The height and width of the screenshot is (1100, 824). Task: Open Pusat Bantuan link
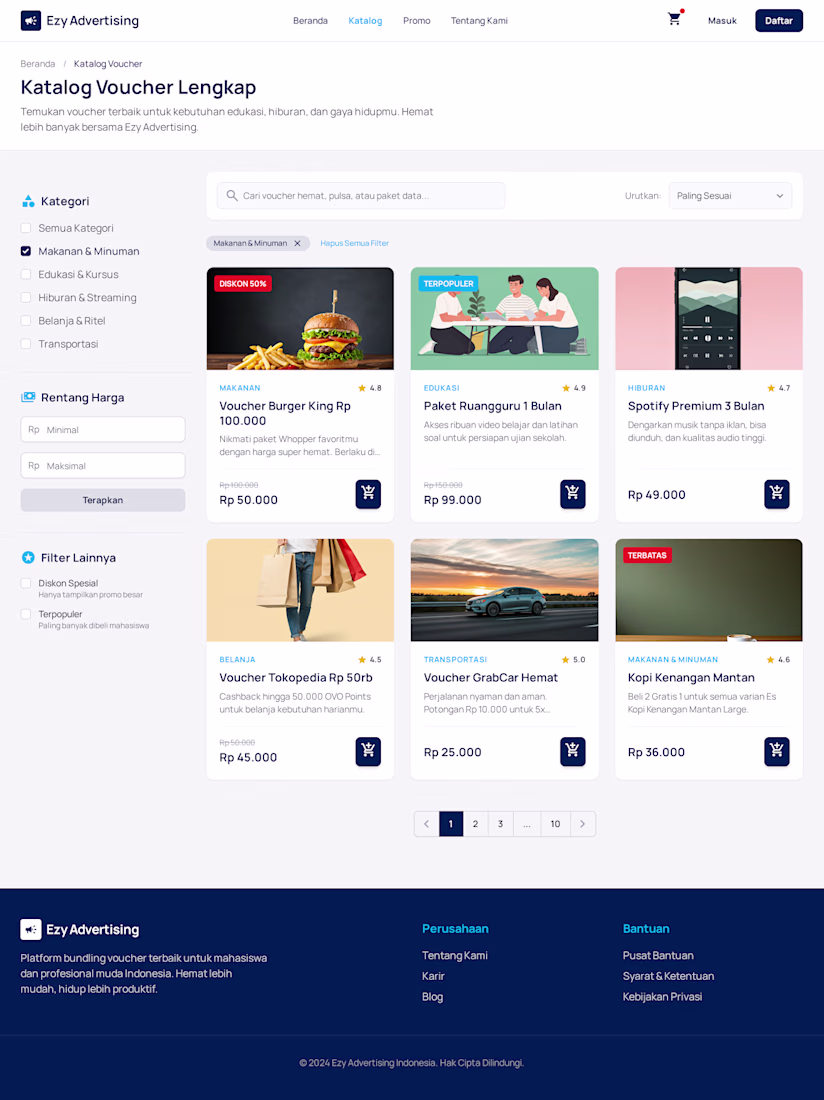point(658,955)
